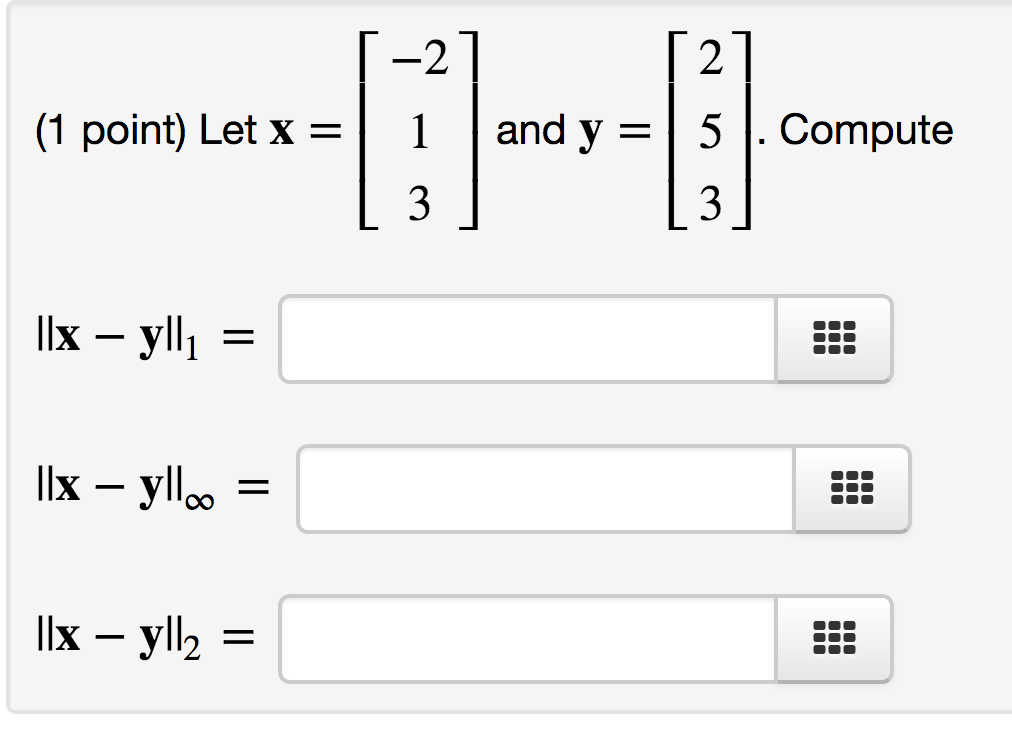Screen dimensions: 1012x732
Task: Click the 1 entry of vector x
Action: 420,131
